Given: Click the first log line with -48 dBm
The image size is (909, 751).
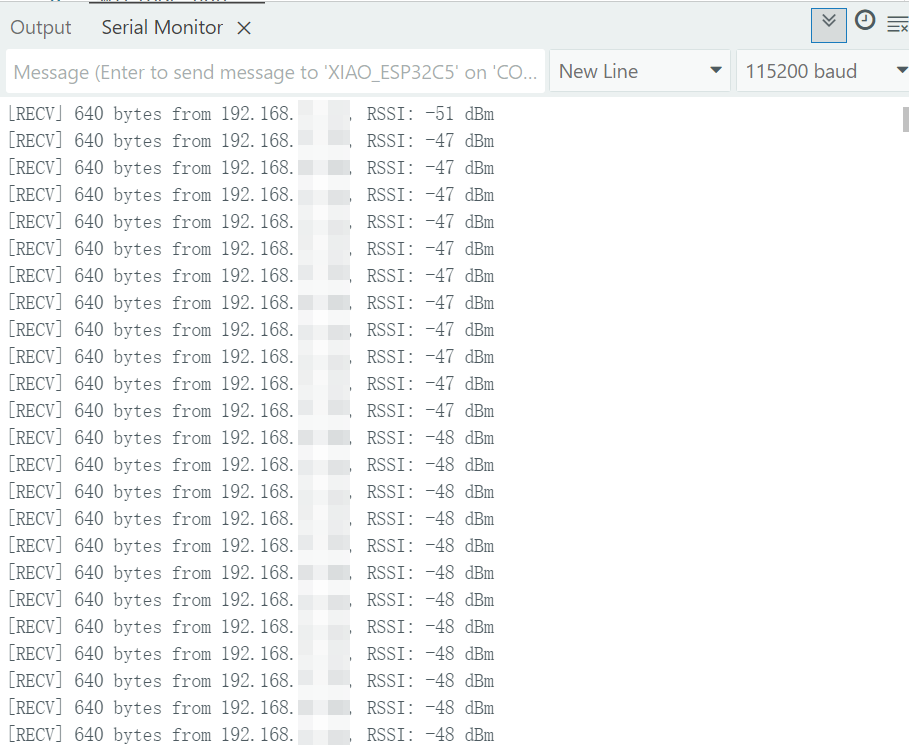Looking at the screenshot, I should pyautogui.click(x=250, y=438).
